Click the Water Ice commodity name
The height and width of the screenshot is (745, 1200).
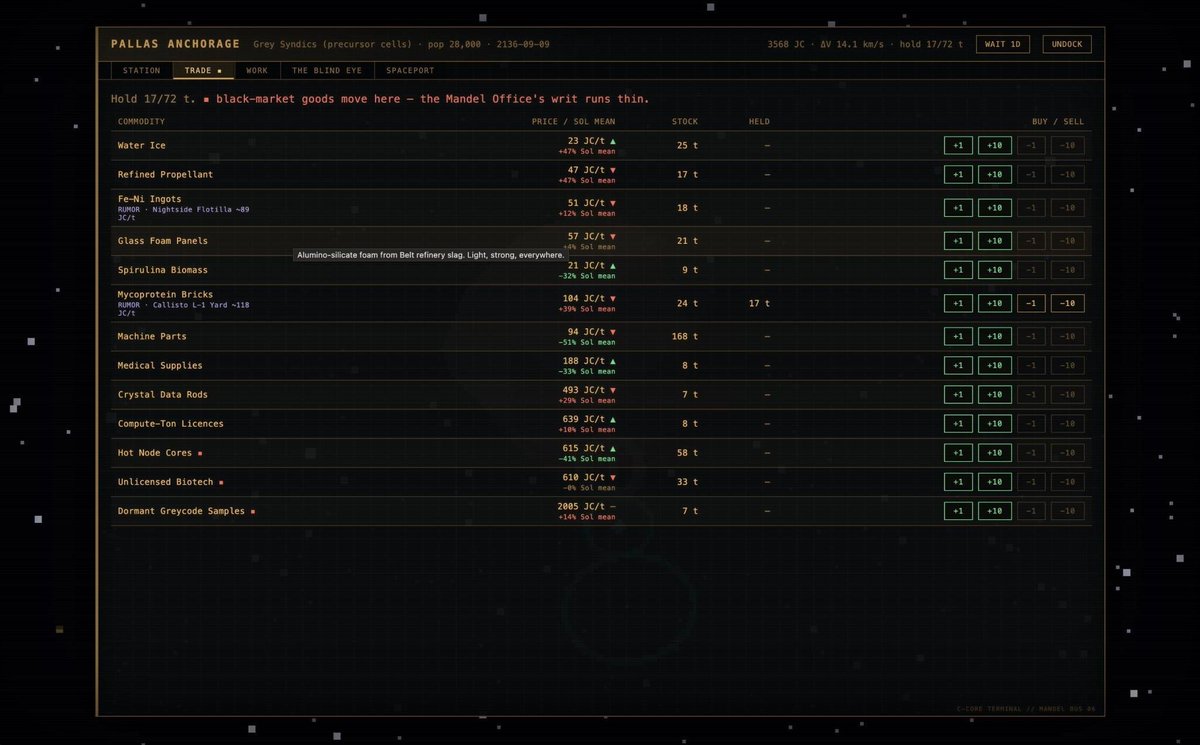tap(142, 146)
